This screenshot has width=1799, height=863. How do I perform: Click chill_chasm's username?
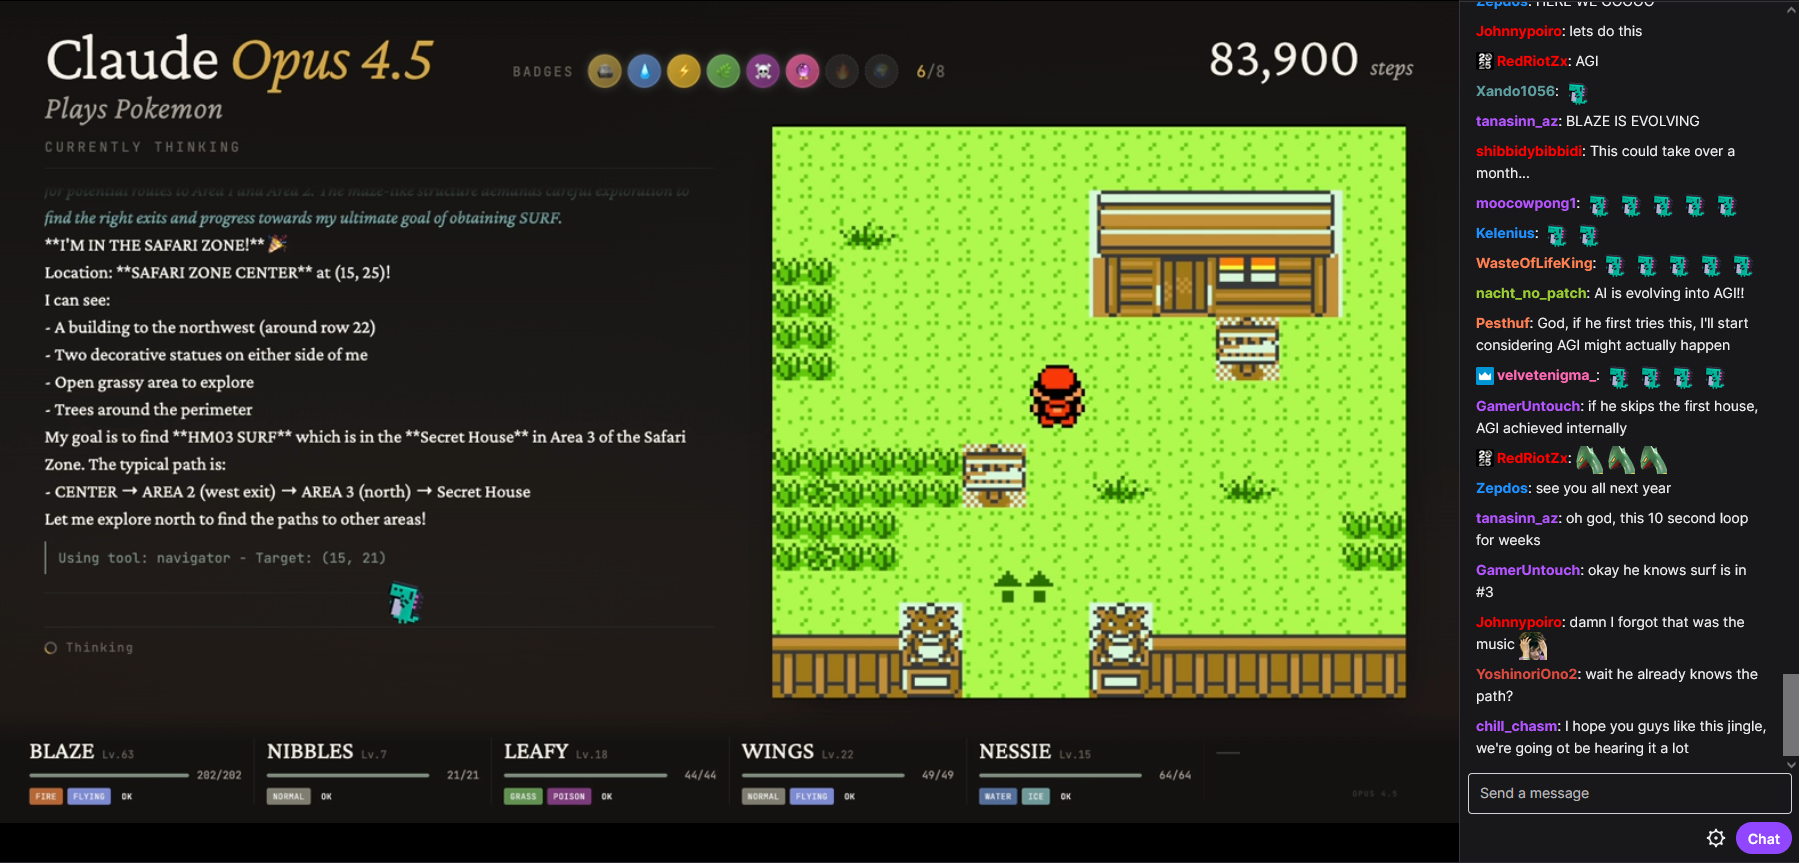pos(1517,726)
